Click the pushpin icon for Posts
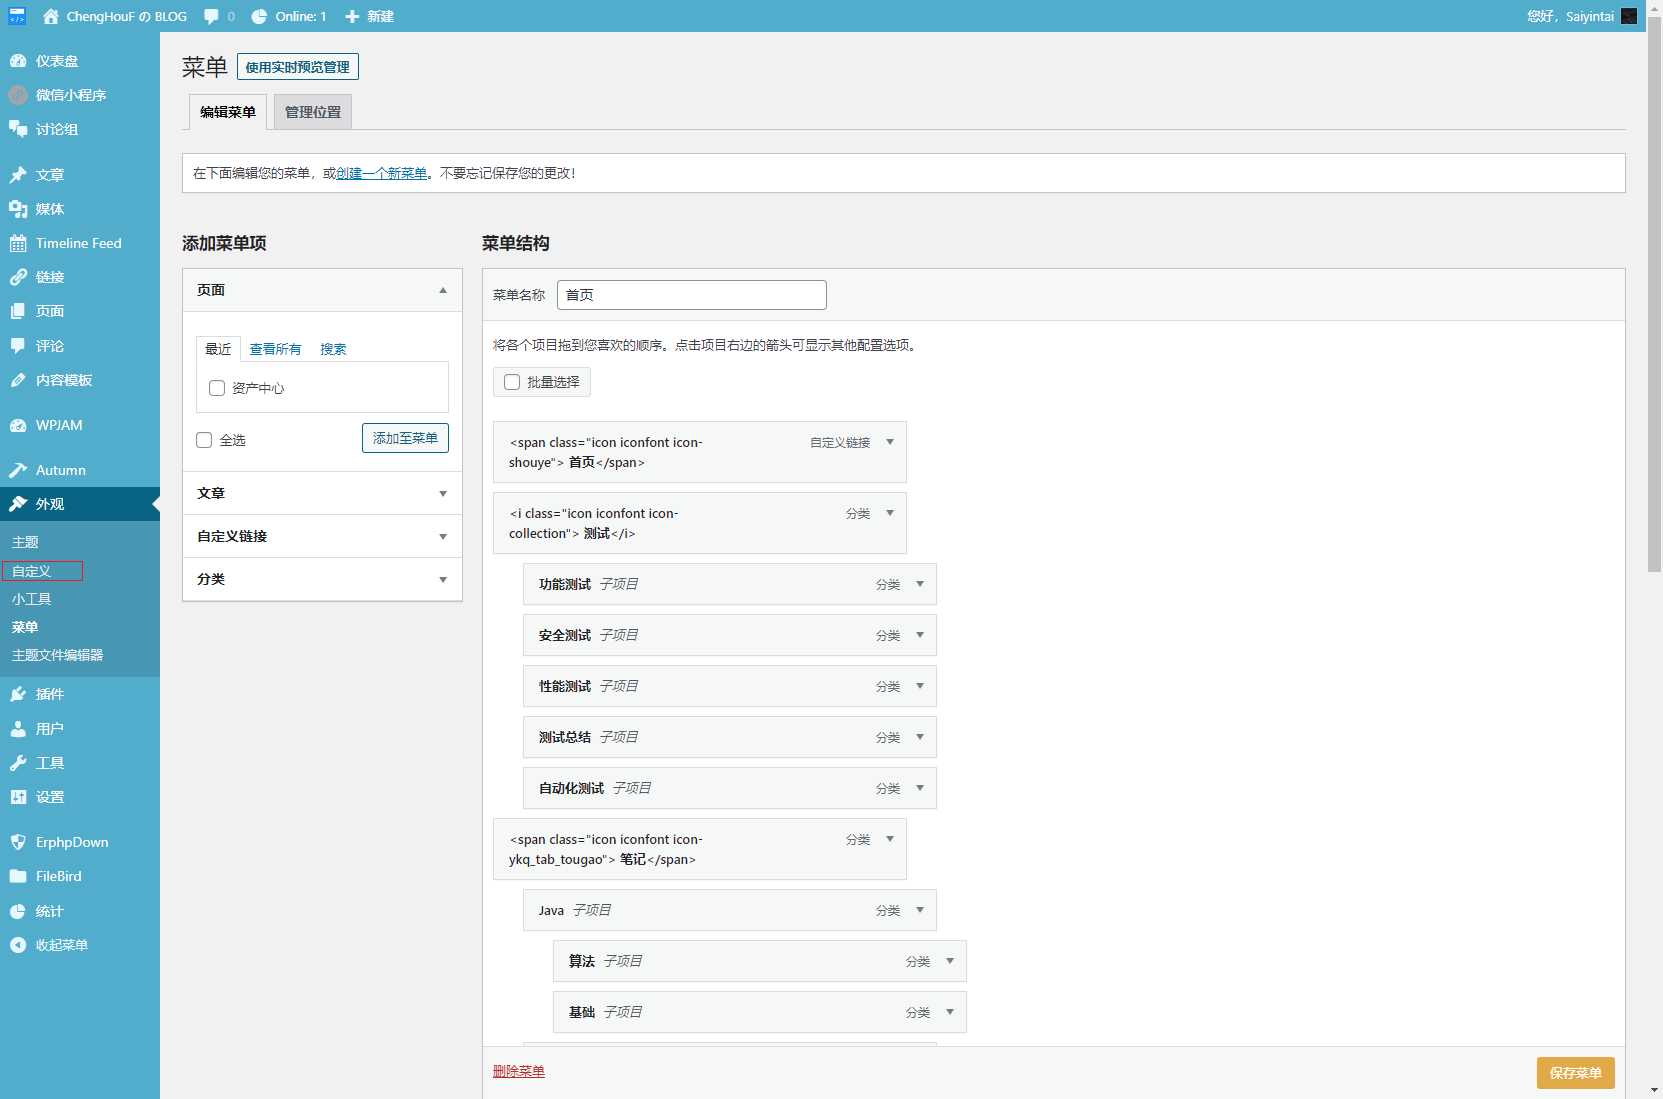Viewport: 1663px width, 1099px height. 18,175
